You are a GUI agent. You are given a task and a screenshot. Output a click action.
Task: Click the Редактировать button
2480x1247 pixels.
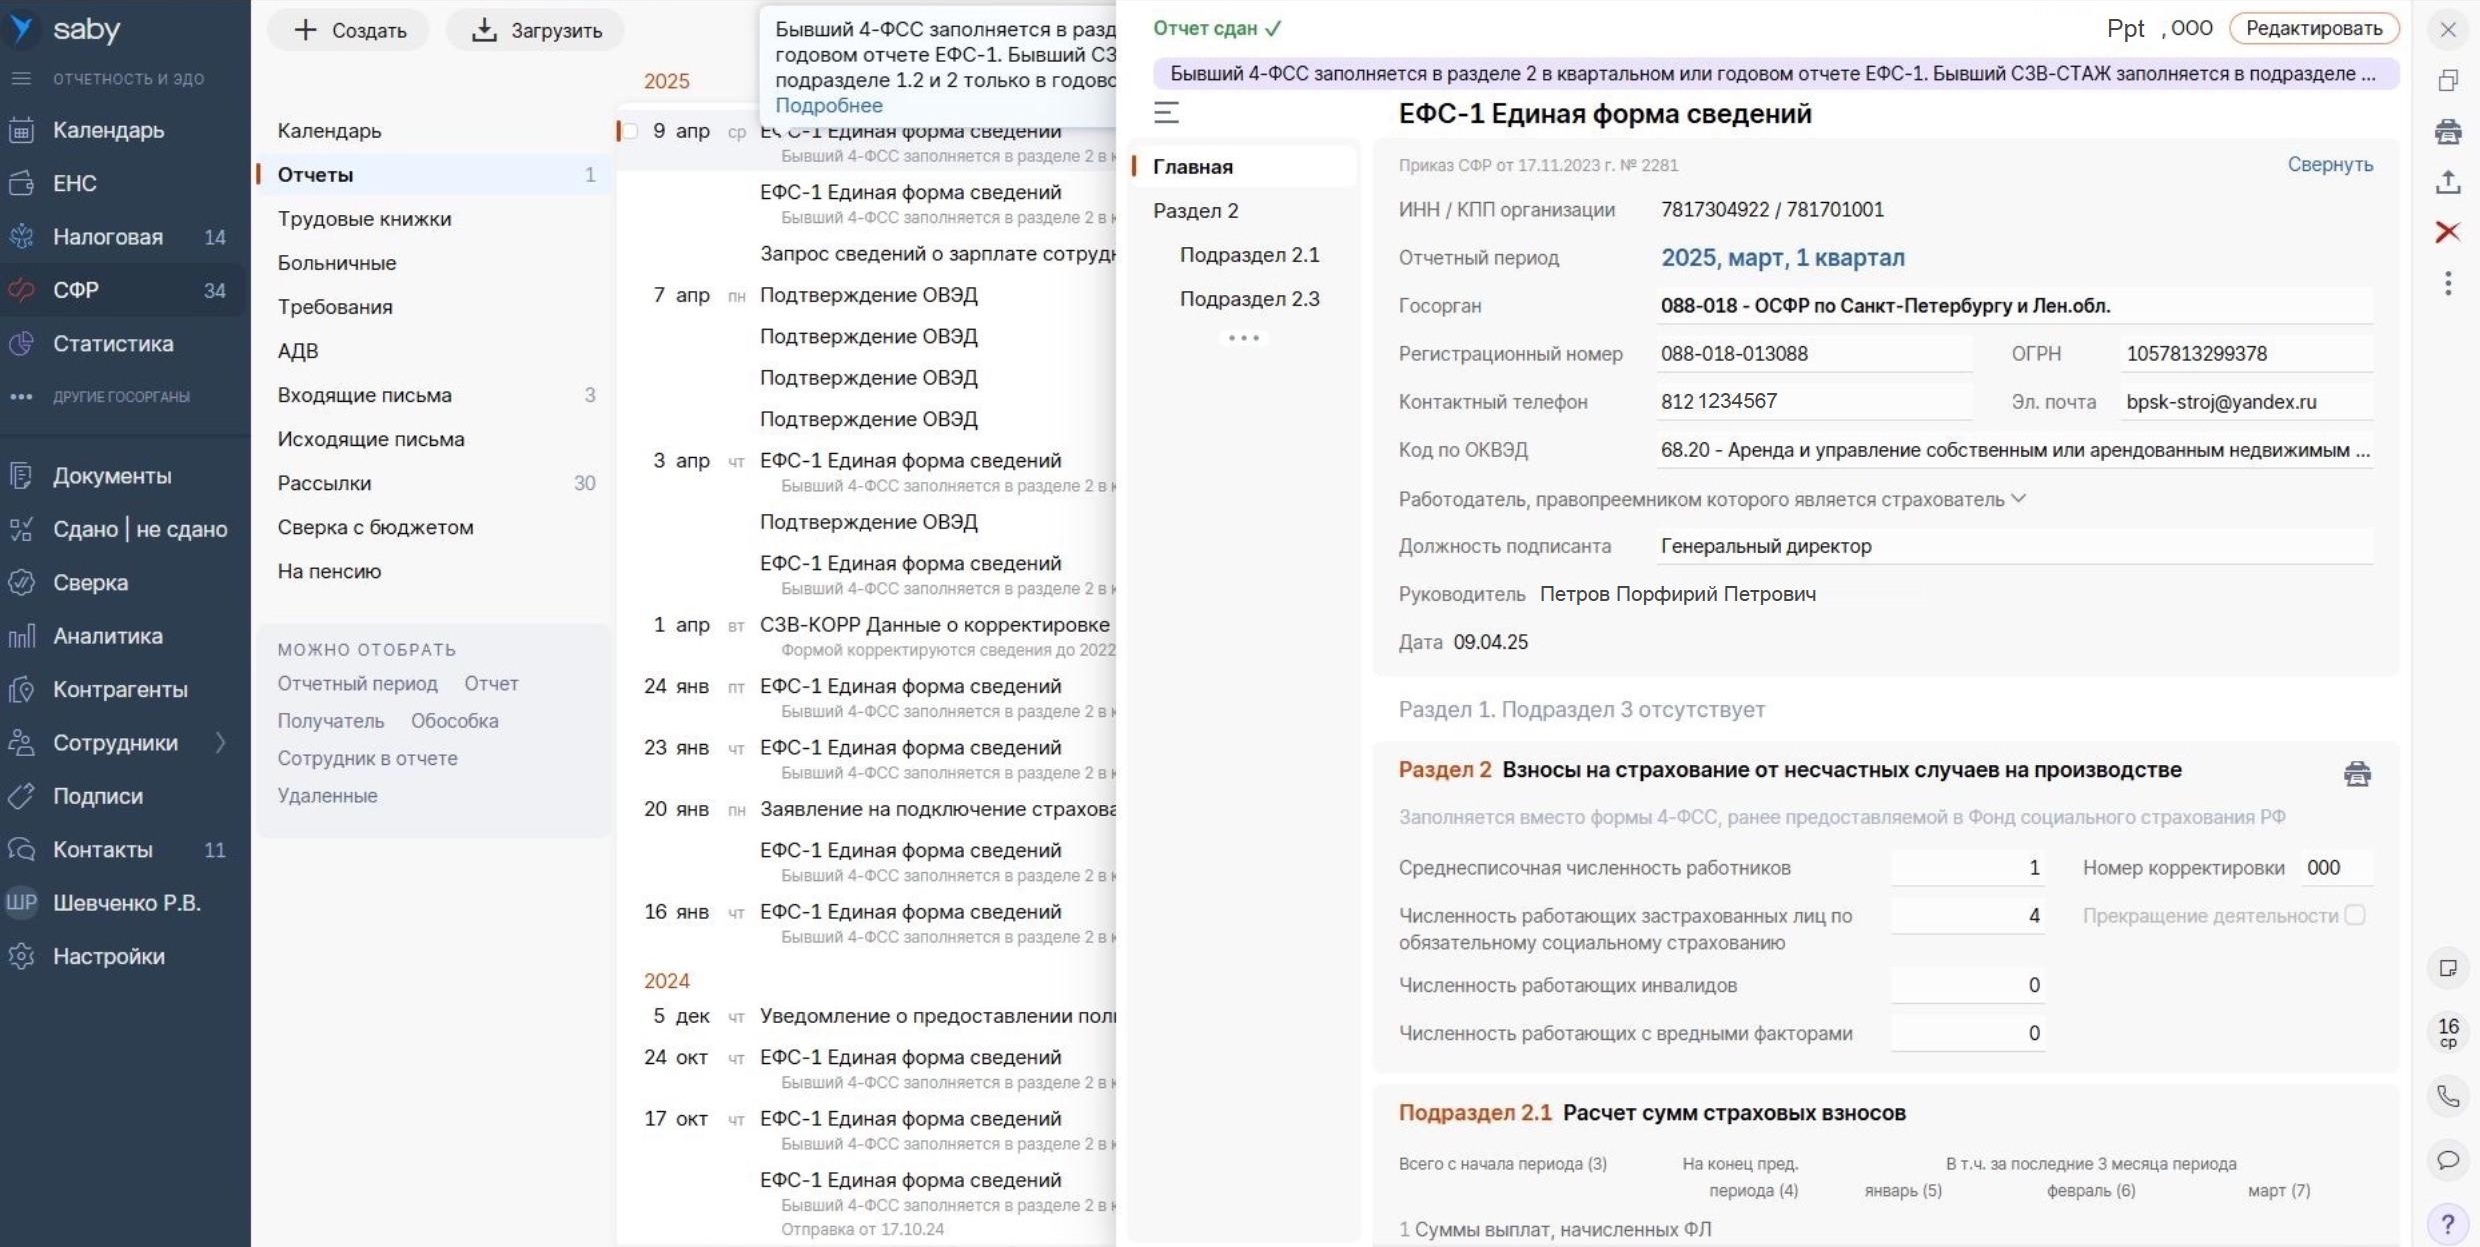[x=2313, y=28]
